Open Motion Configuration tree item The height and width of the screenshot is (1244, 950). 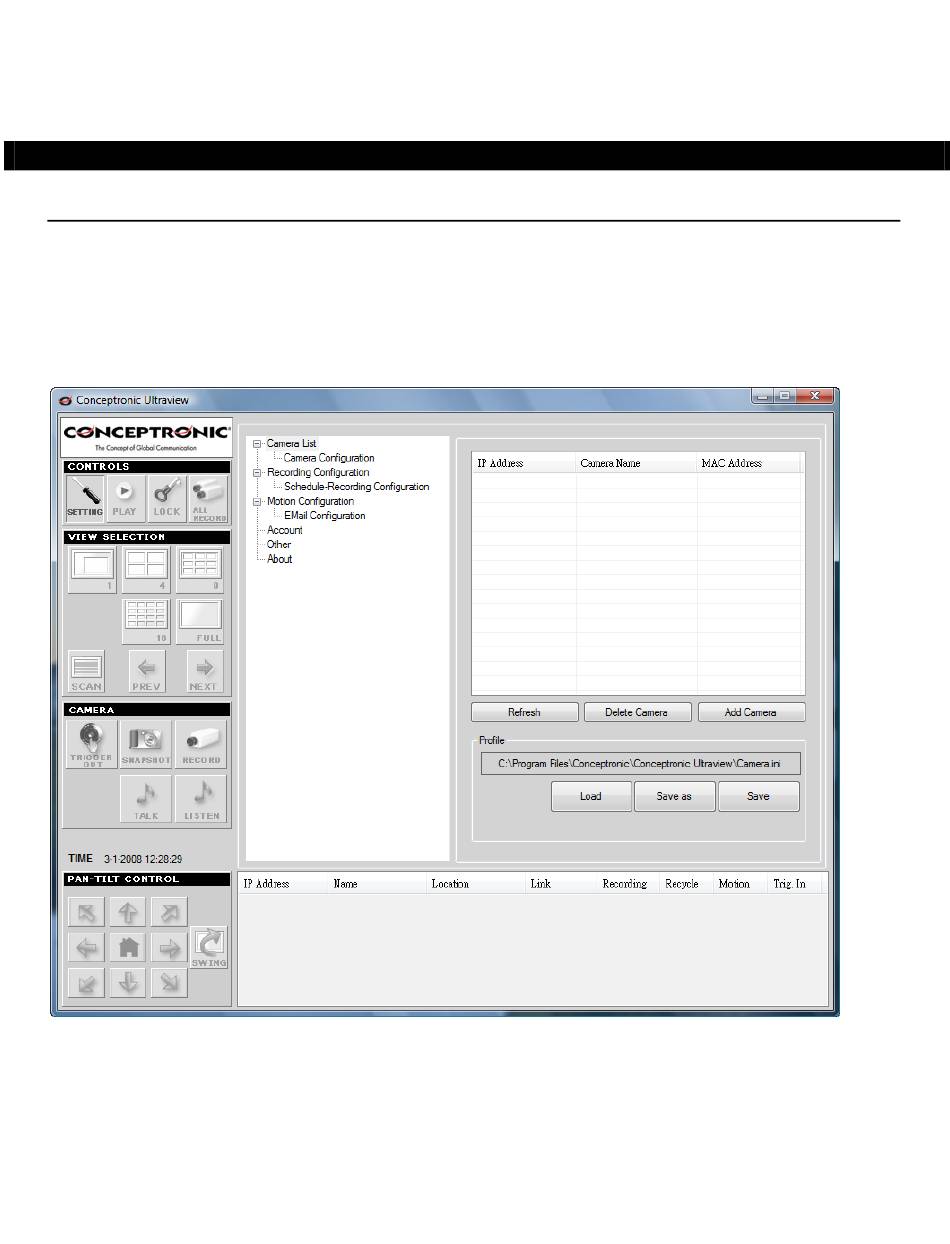(x=310, y=502)
